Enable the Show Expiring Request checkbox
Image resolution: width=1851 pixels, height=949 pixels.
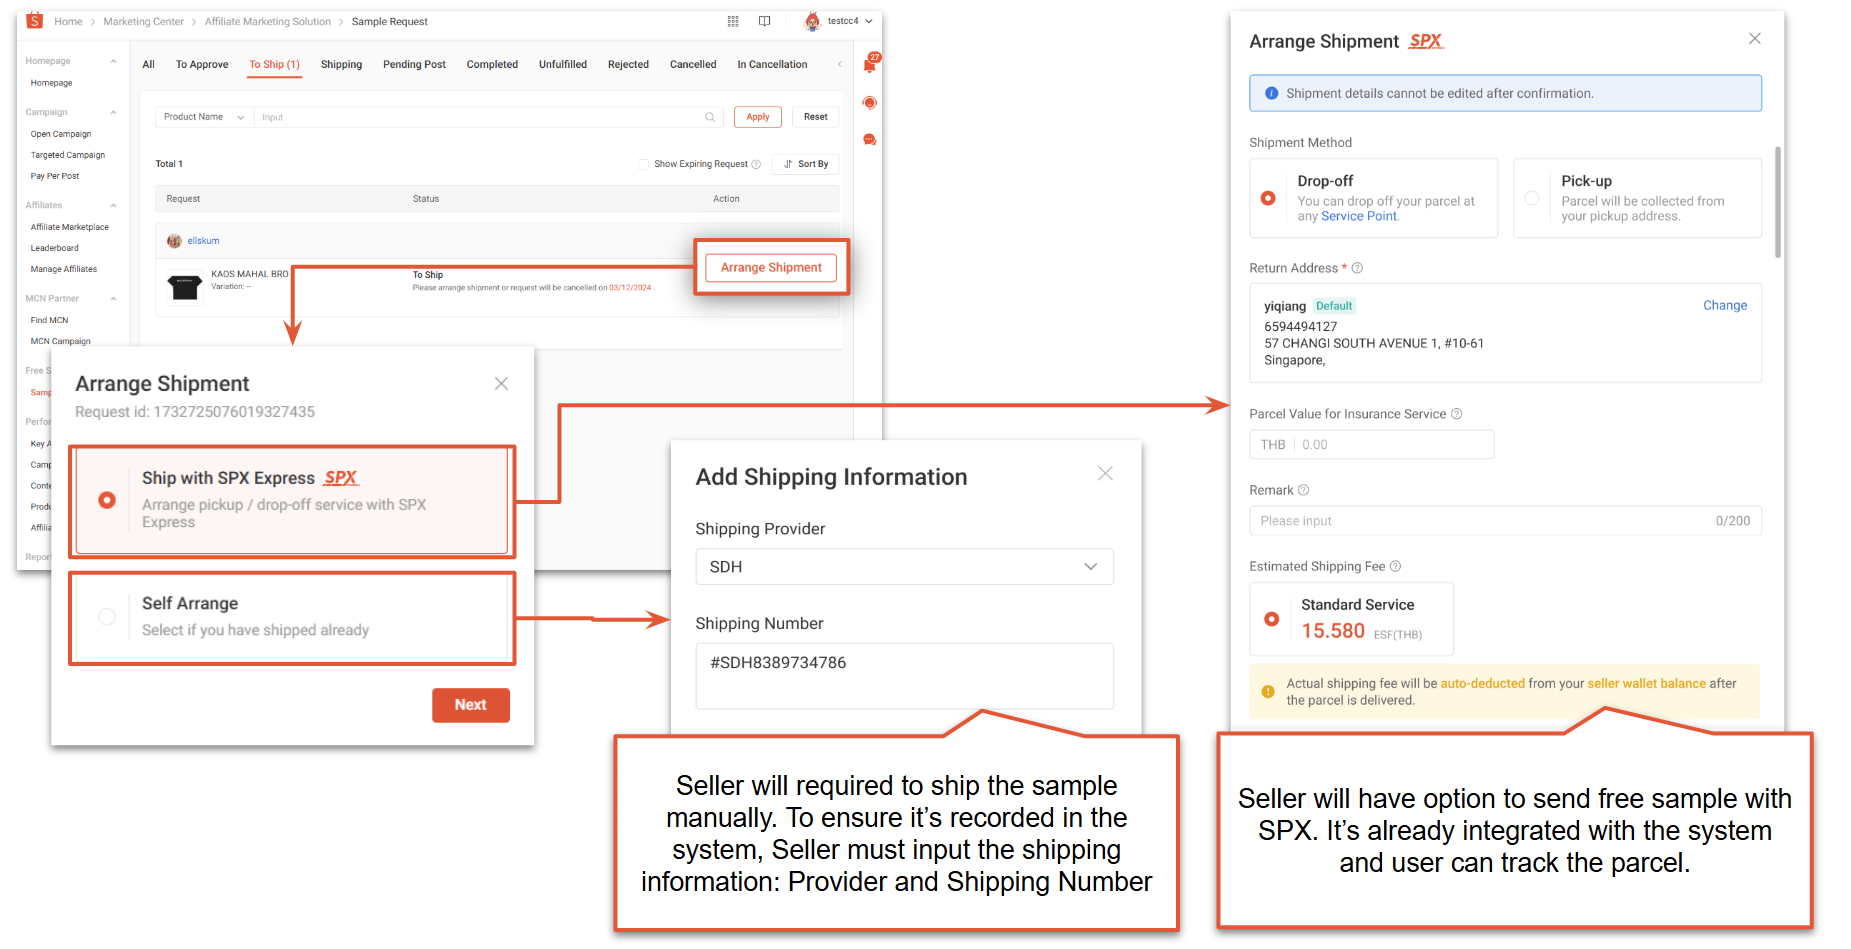coord(642,164)
